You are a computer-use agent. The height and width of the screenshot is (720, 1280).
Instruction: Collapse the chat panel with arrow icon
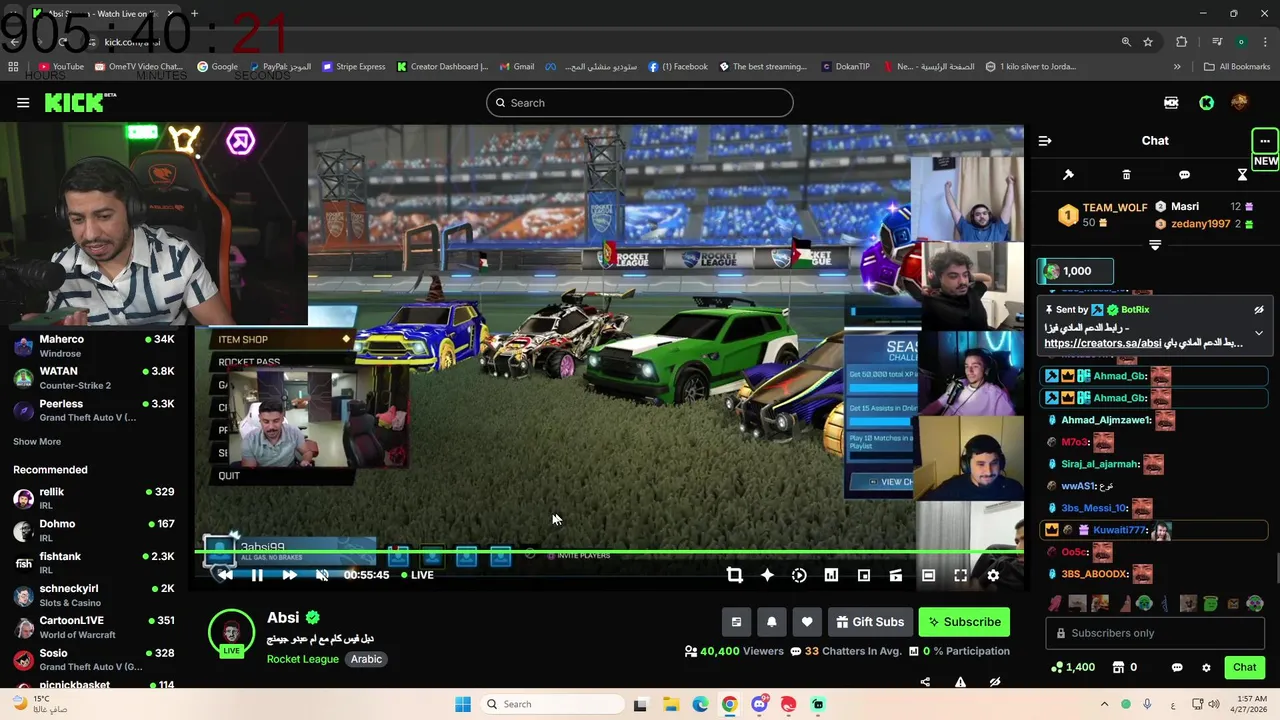1045,141
